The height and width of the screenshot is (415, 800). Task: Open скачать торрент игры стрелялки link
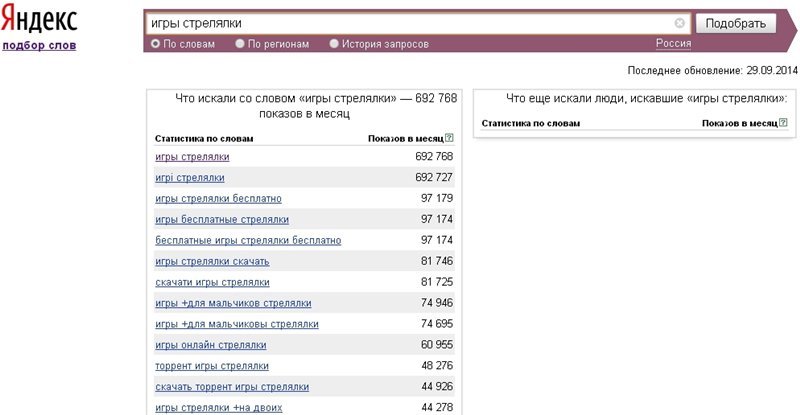tap(232, 387)
